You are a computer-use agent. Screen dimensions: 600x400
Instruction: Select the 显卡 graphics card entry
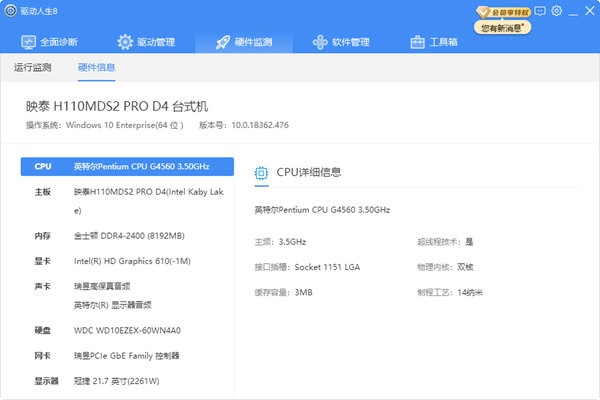pyautogui.click(x=127, y=261)
